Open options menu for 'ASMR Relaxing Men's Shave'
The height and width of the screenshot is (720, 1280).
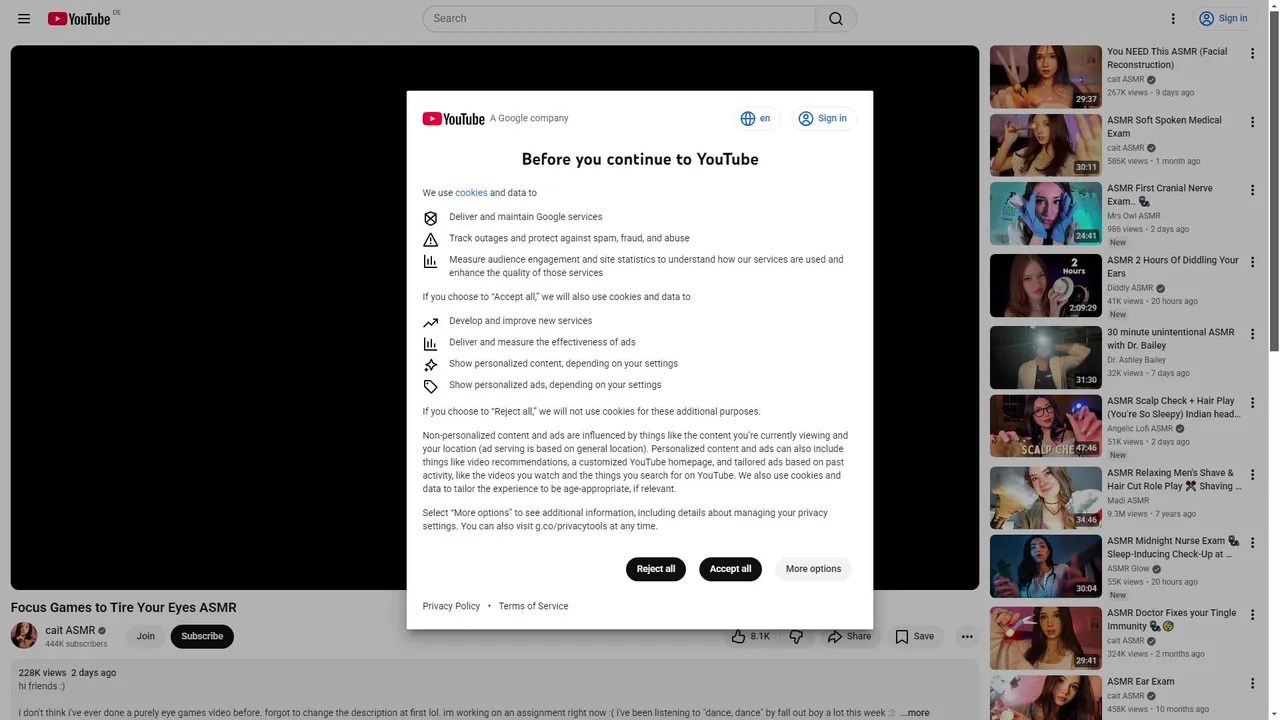click(x=1252, y=475)
